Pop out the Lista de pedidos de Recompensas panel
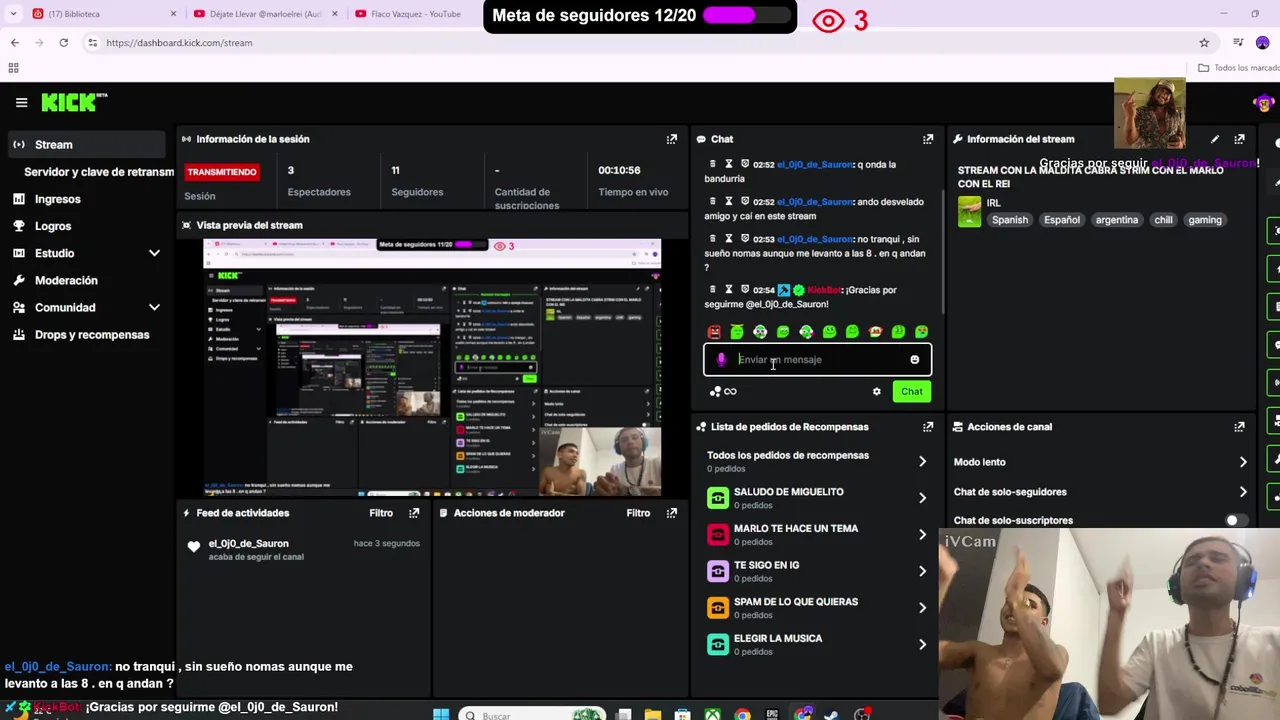The height and width of the screenshot is (720, 1280). (x=928, y=427)
